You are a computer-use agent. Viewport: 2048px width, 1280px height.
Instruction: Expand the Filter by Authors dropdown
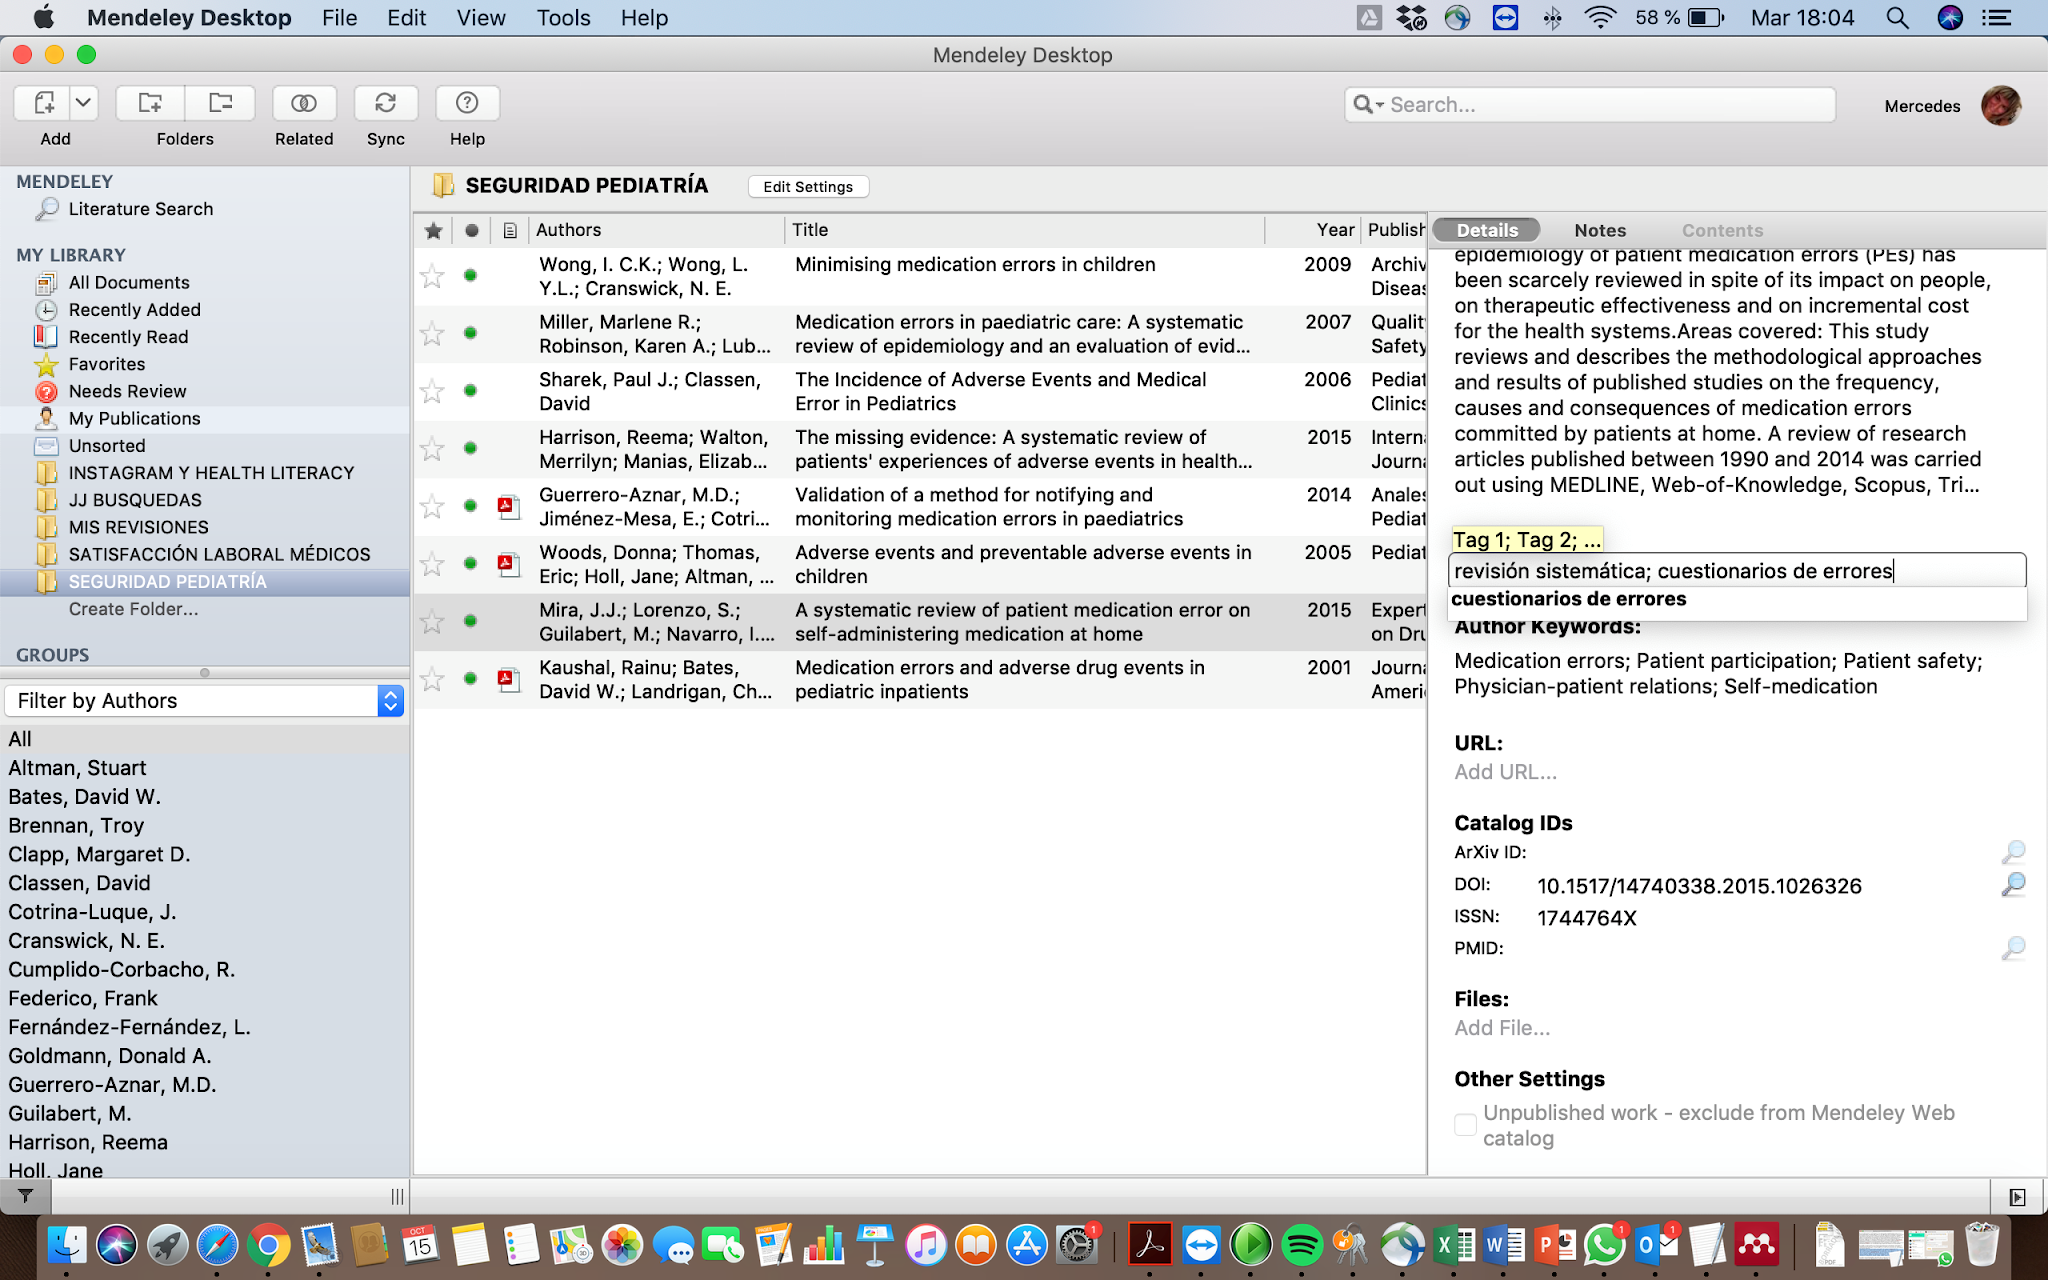click(x=390, y=701)
